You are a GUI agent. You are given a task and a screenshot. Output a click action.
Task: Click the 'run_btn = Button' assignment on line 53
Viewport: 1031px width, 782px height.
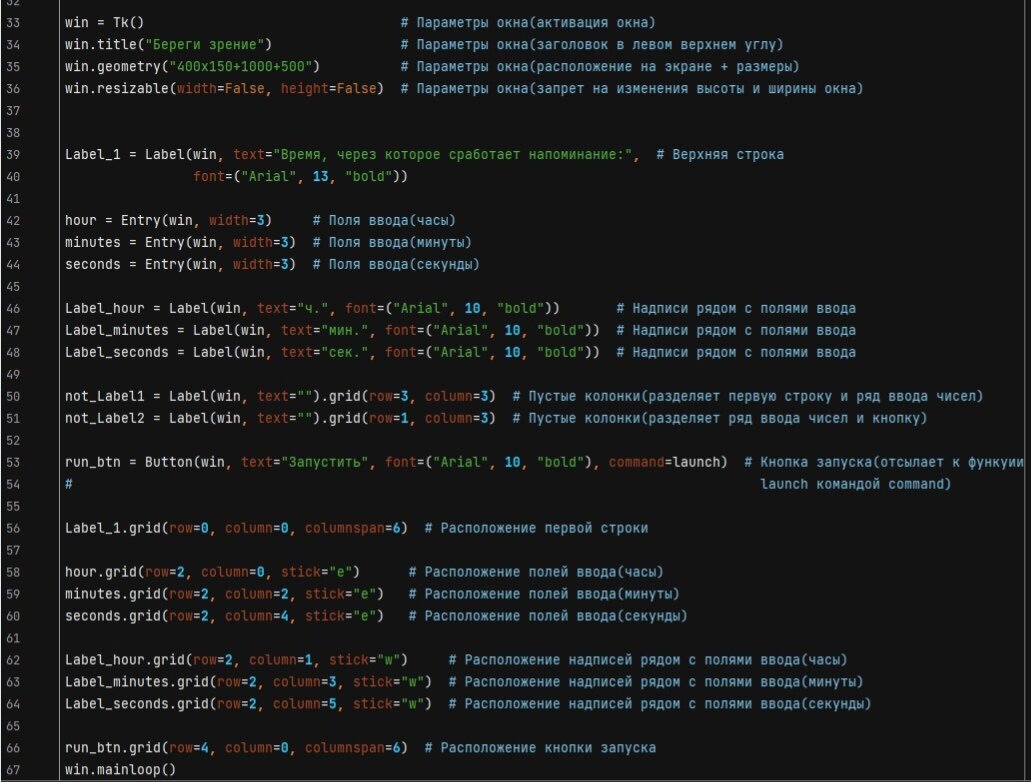(128, 462)
